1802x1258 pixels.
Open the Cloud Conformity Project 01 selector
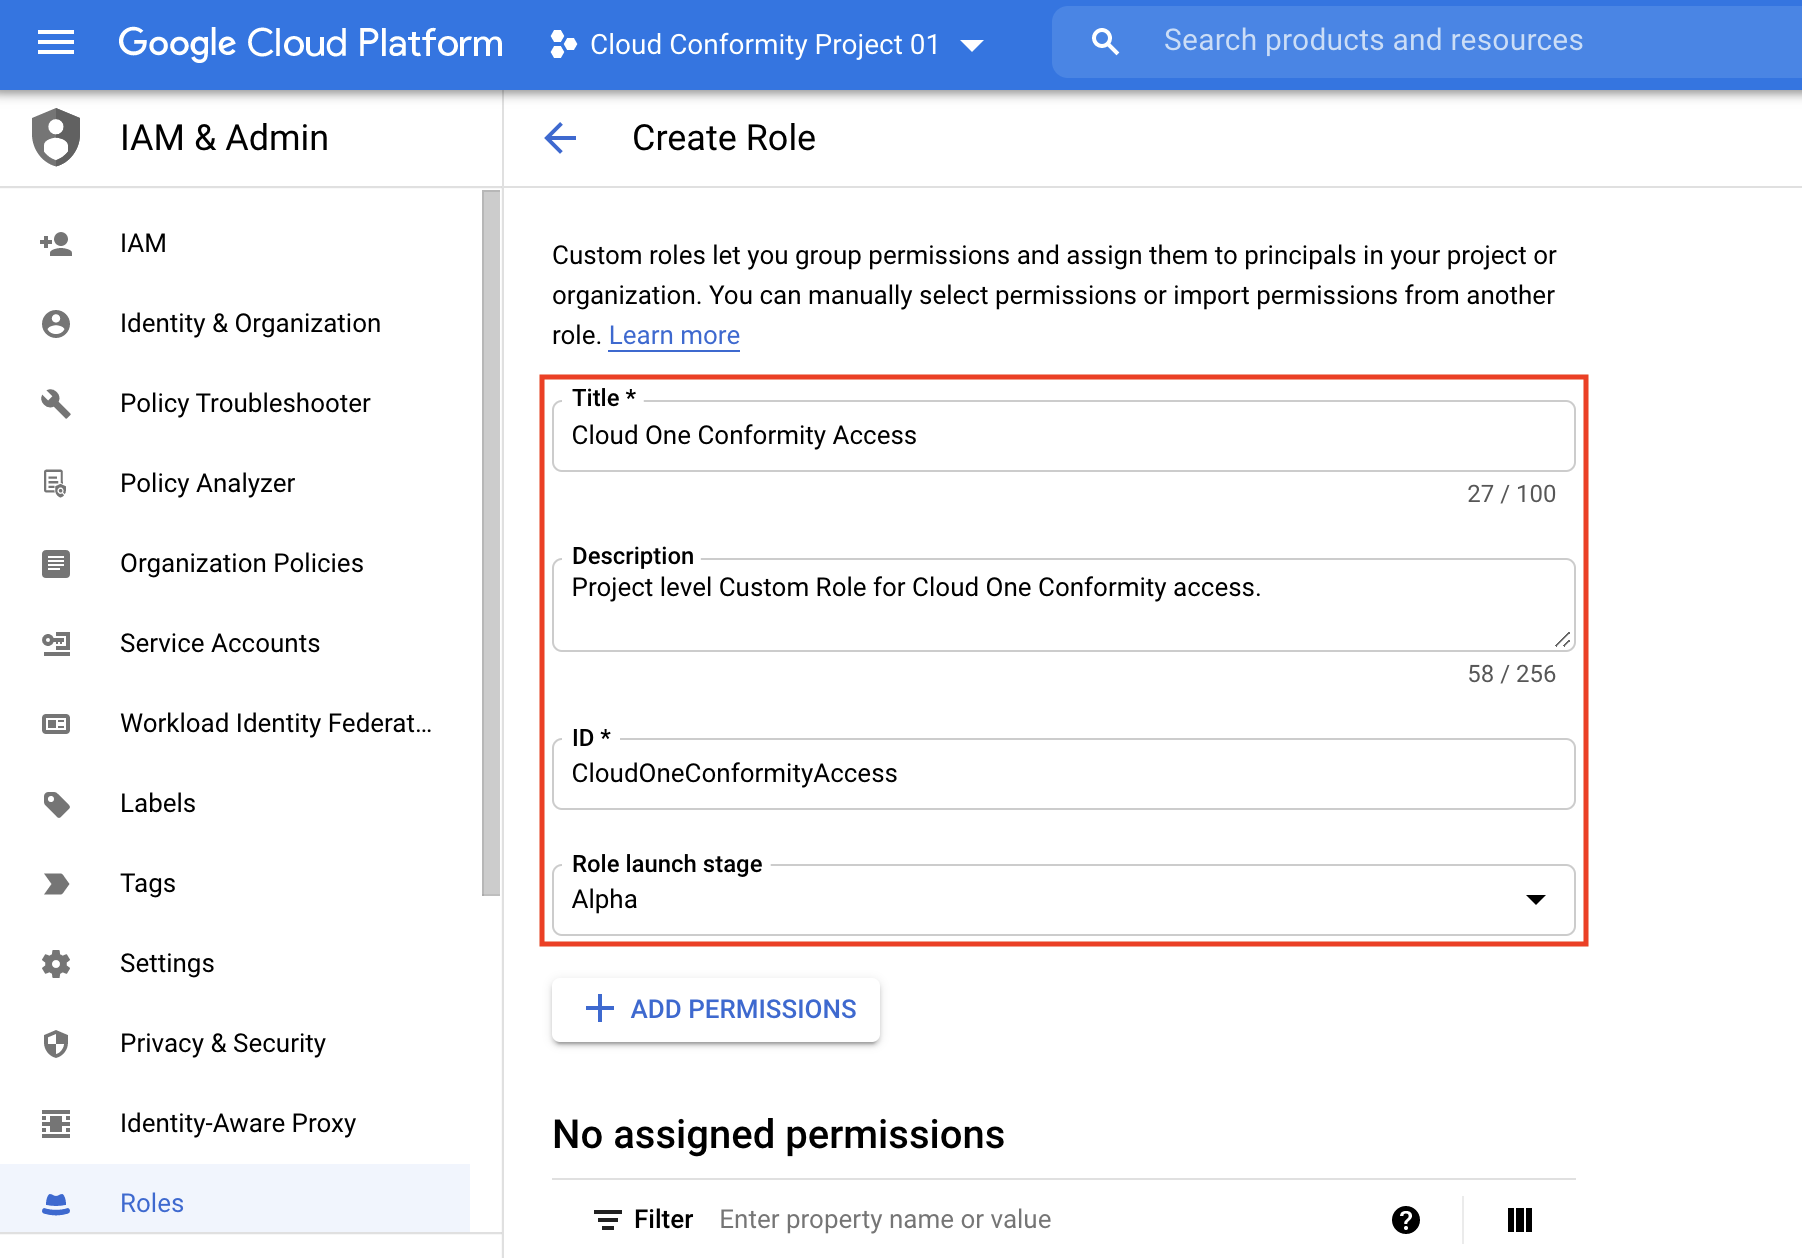pyautogui.click(x=766, y=45)
